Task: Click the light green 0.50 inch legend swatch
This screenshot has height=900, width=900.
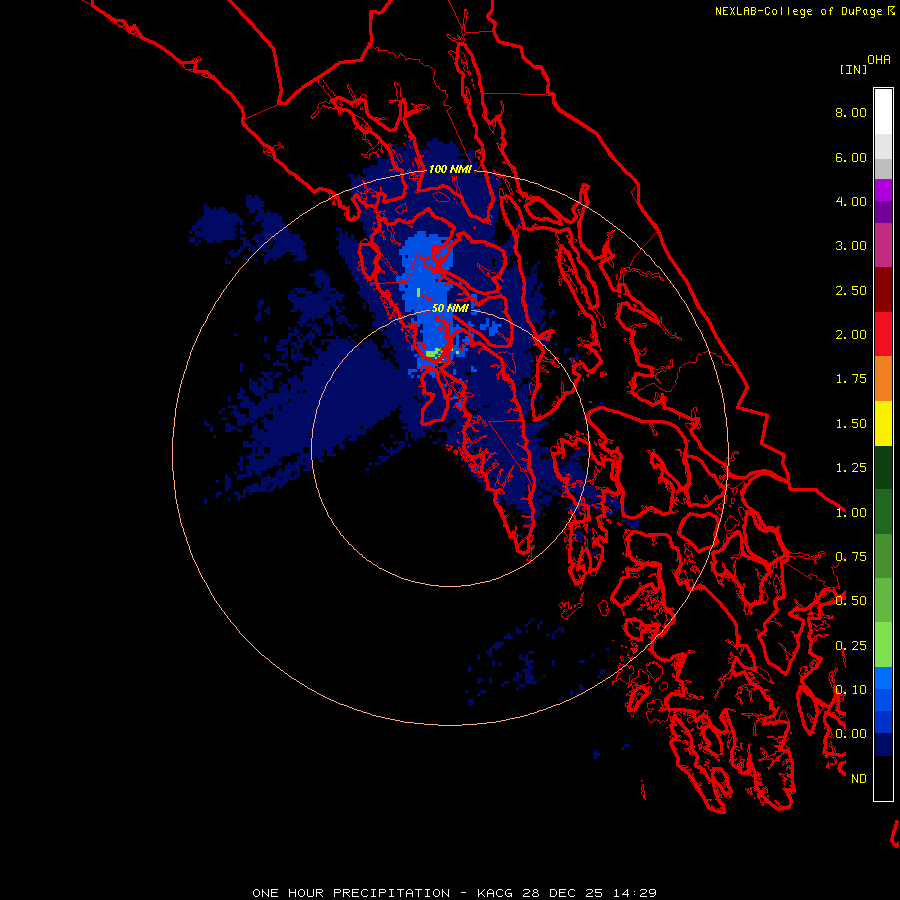Action: click(x=883, y=600)
